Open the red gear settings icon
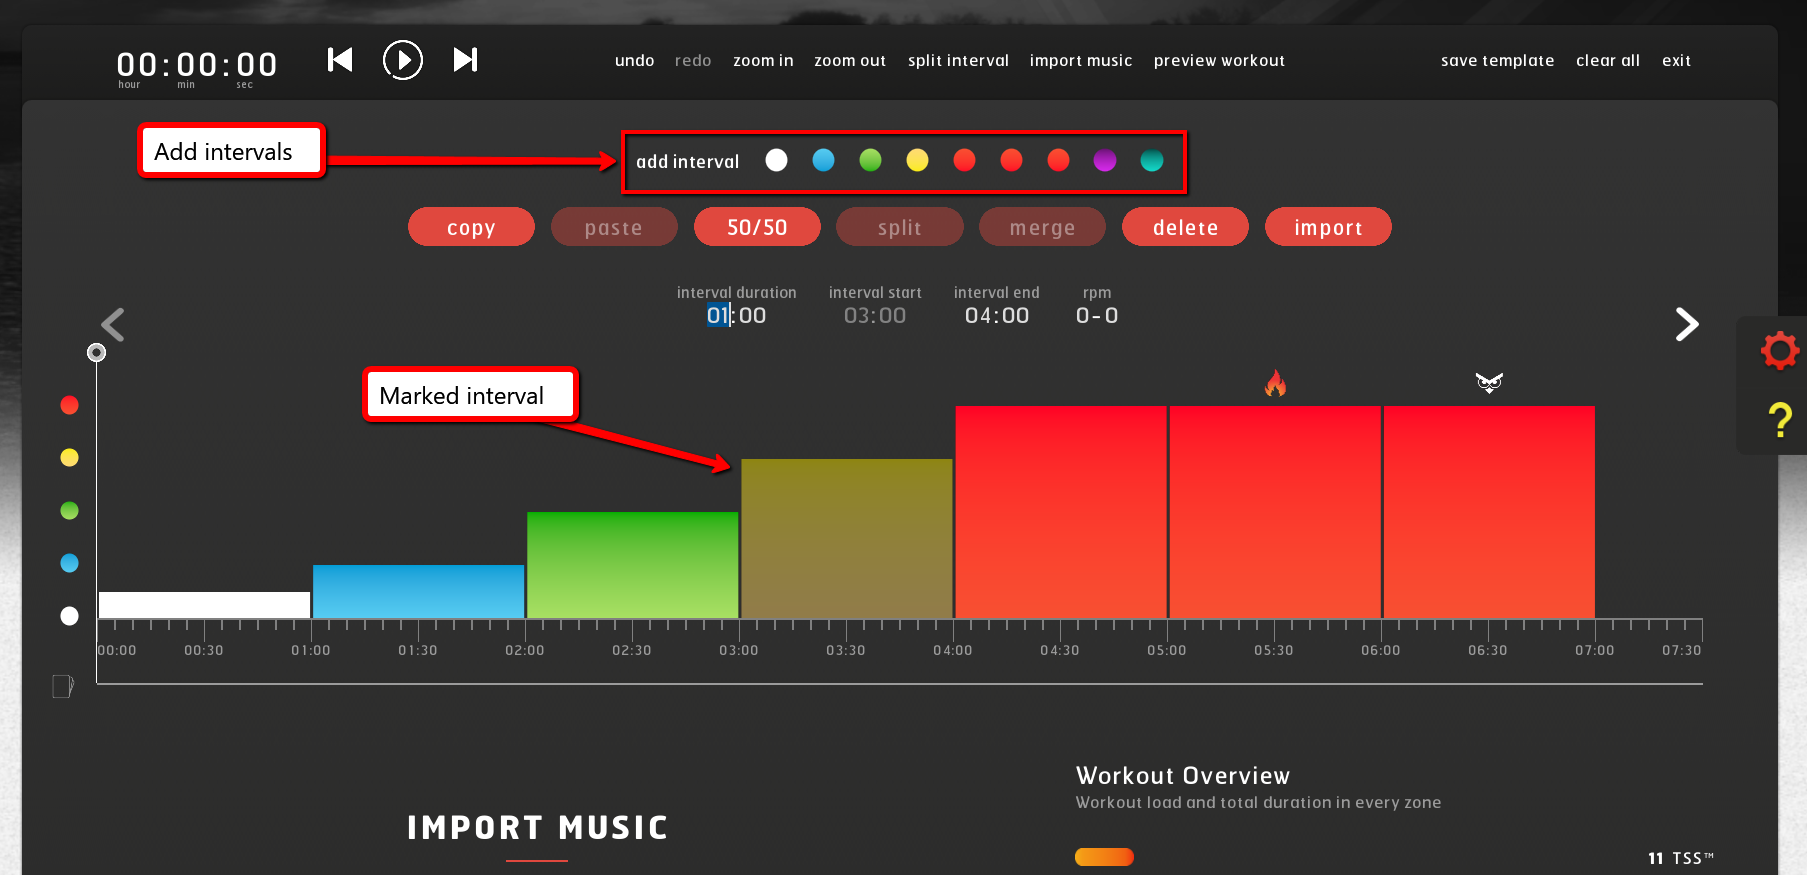The height and width of the screenshot is (875, 1807). (1779, 351)
